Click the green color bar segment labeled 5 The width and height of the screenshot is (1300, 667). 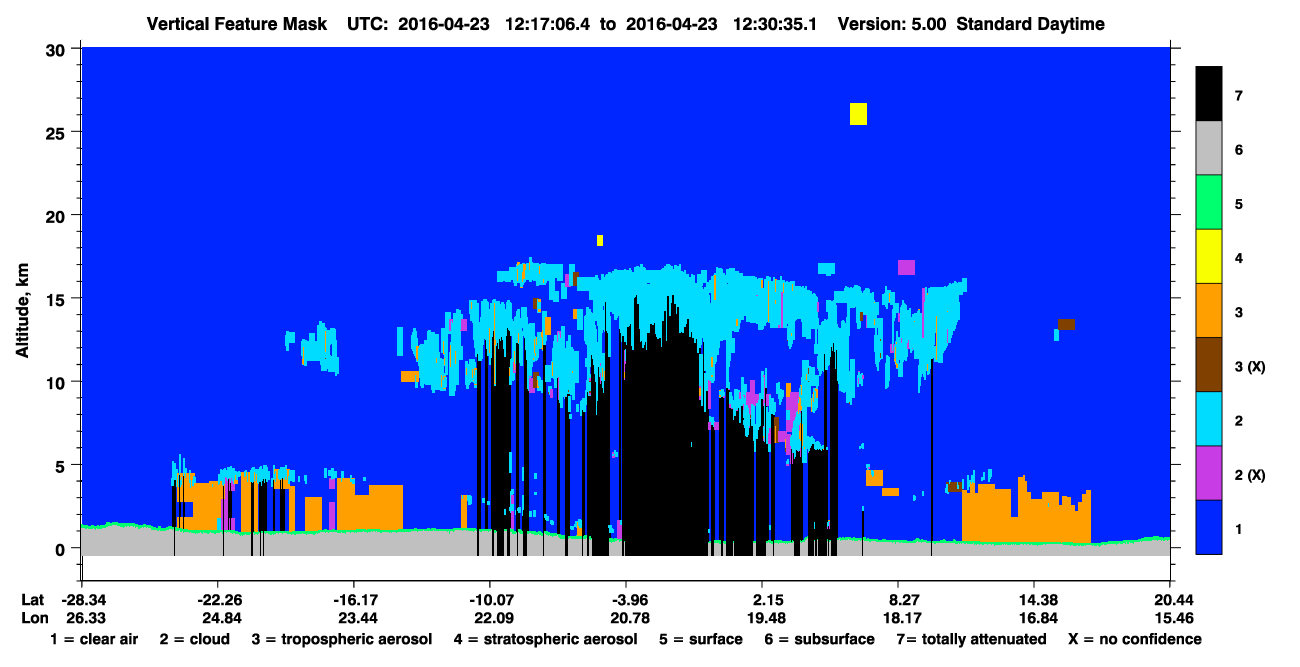(1209, 202)
